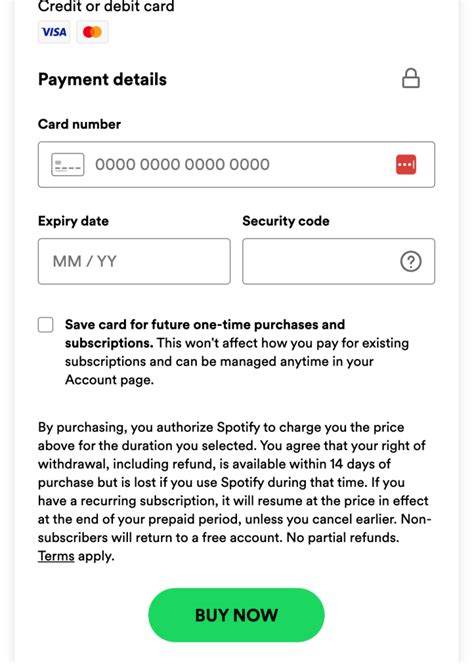The image size is (474, 664).
Task: Click the 'Expiry date' label
Action: (x=73, y=221)
